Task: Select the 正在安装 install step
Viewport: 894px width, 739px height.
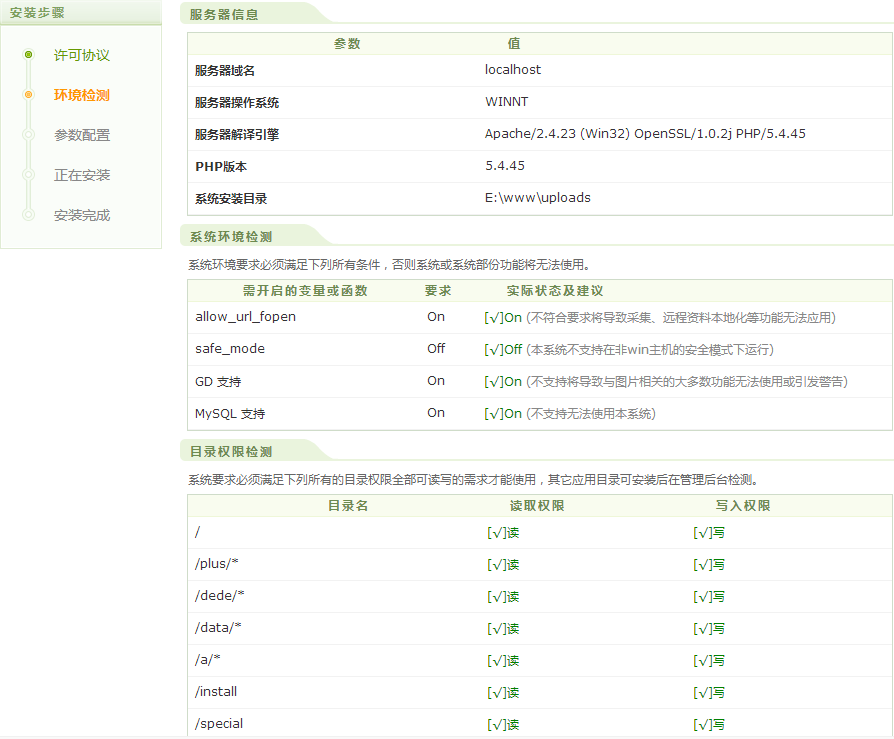Action: coord(82,175)
